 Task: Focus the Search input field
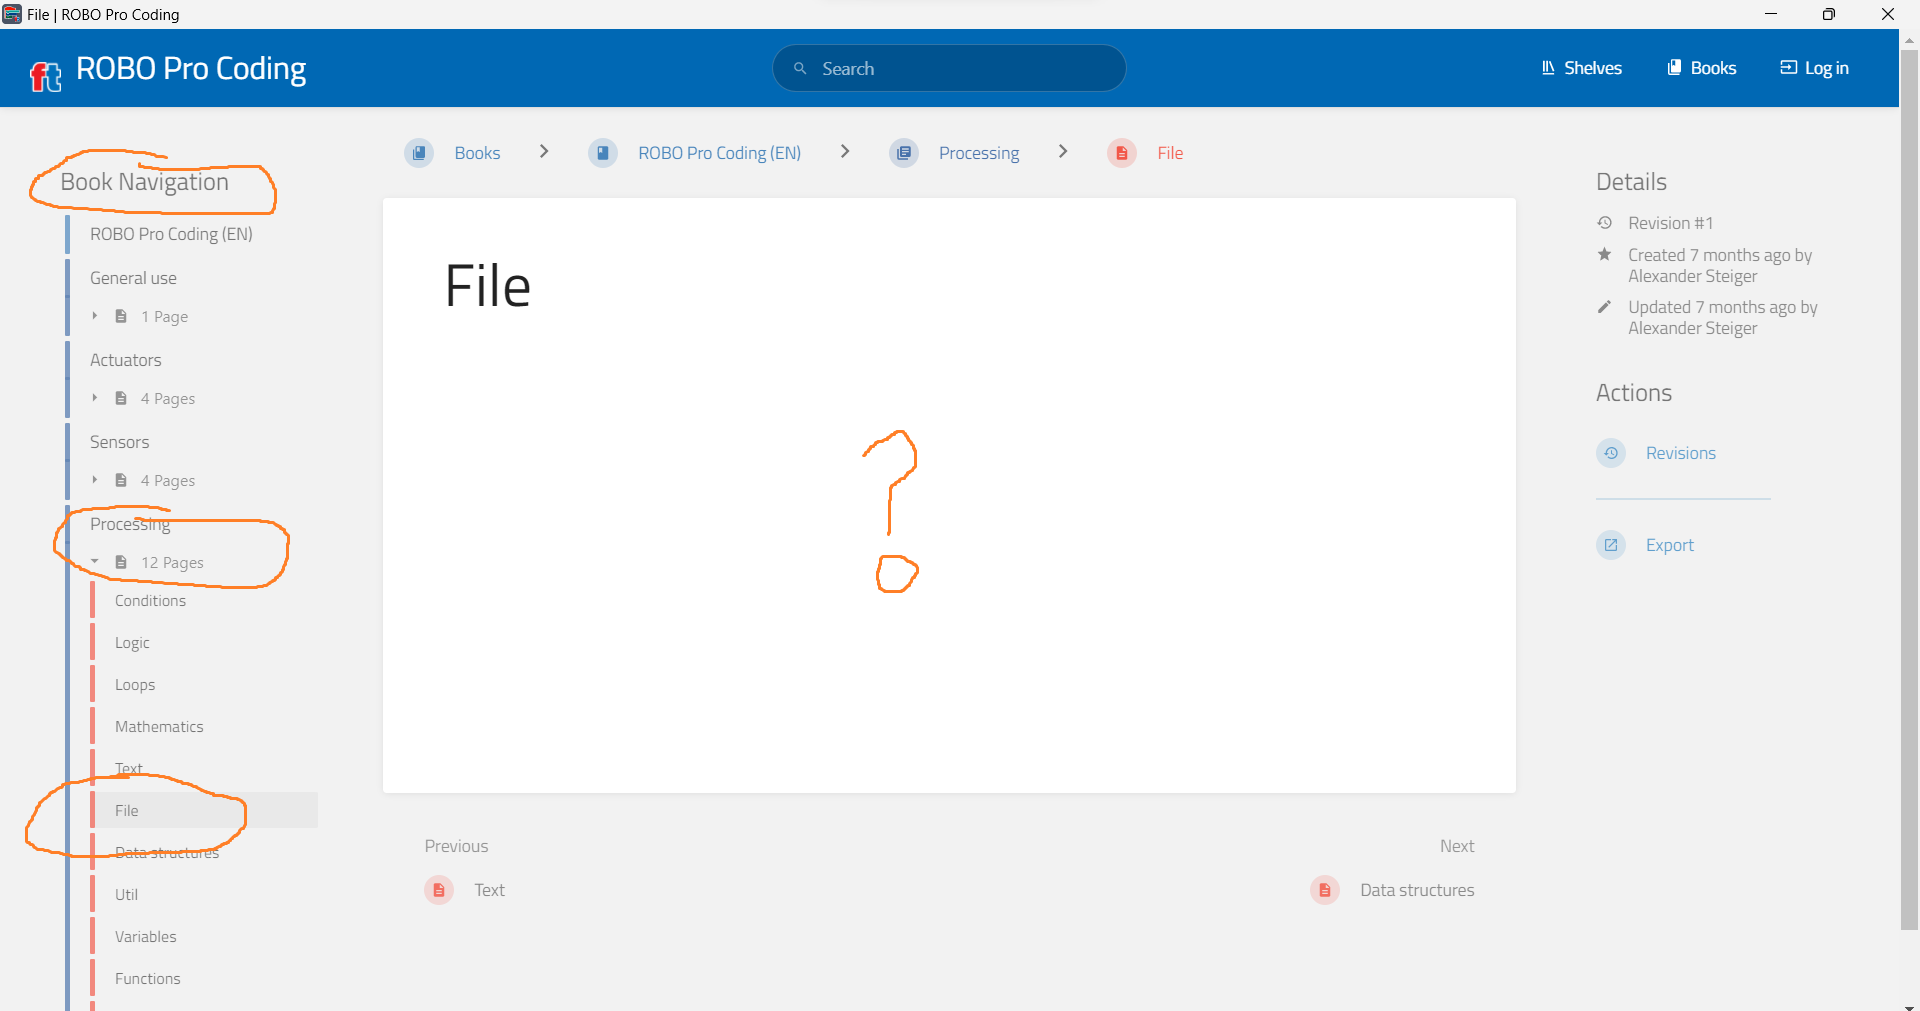[949, 68]
